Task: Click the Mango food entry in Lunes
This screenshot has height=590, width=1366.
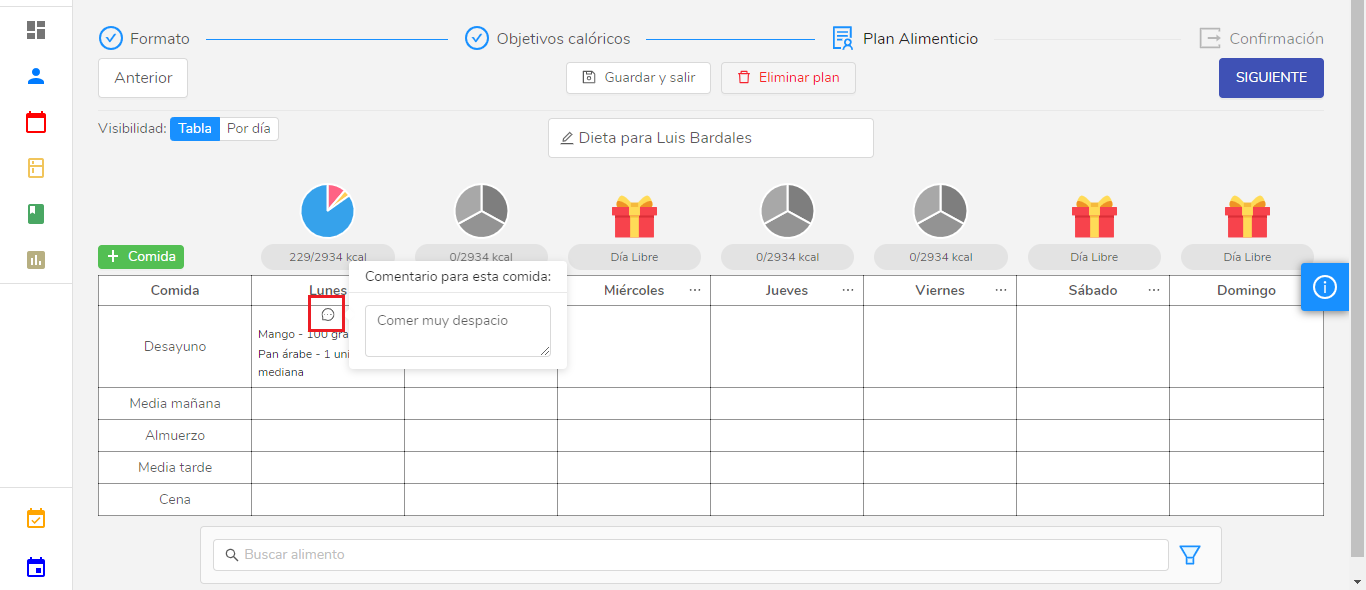Action: pos(302,334)
